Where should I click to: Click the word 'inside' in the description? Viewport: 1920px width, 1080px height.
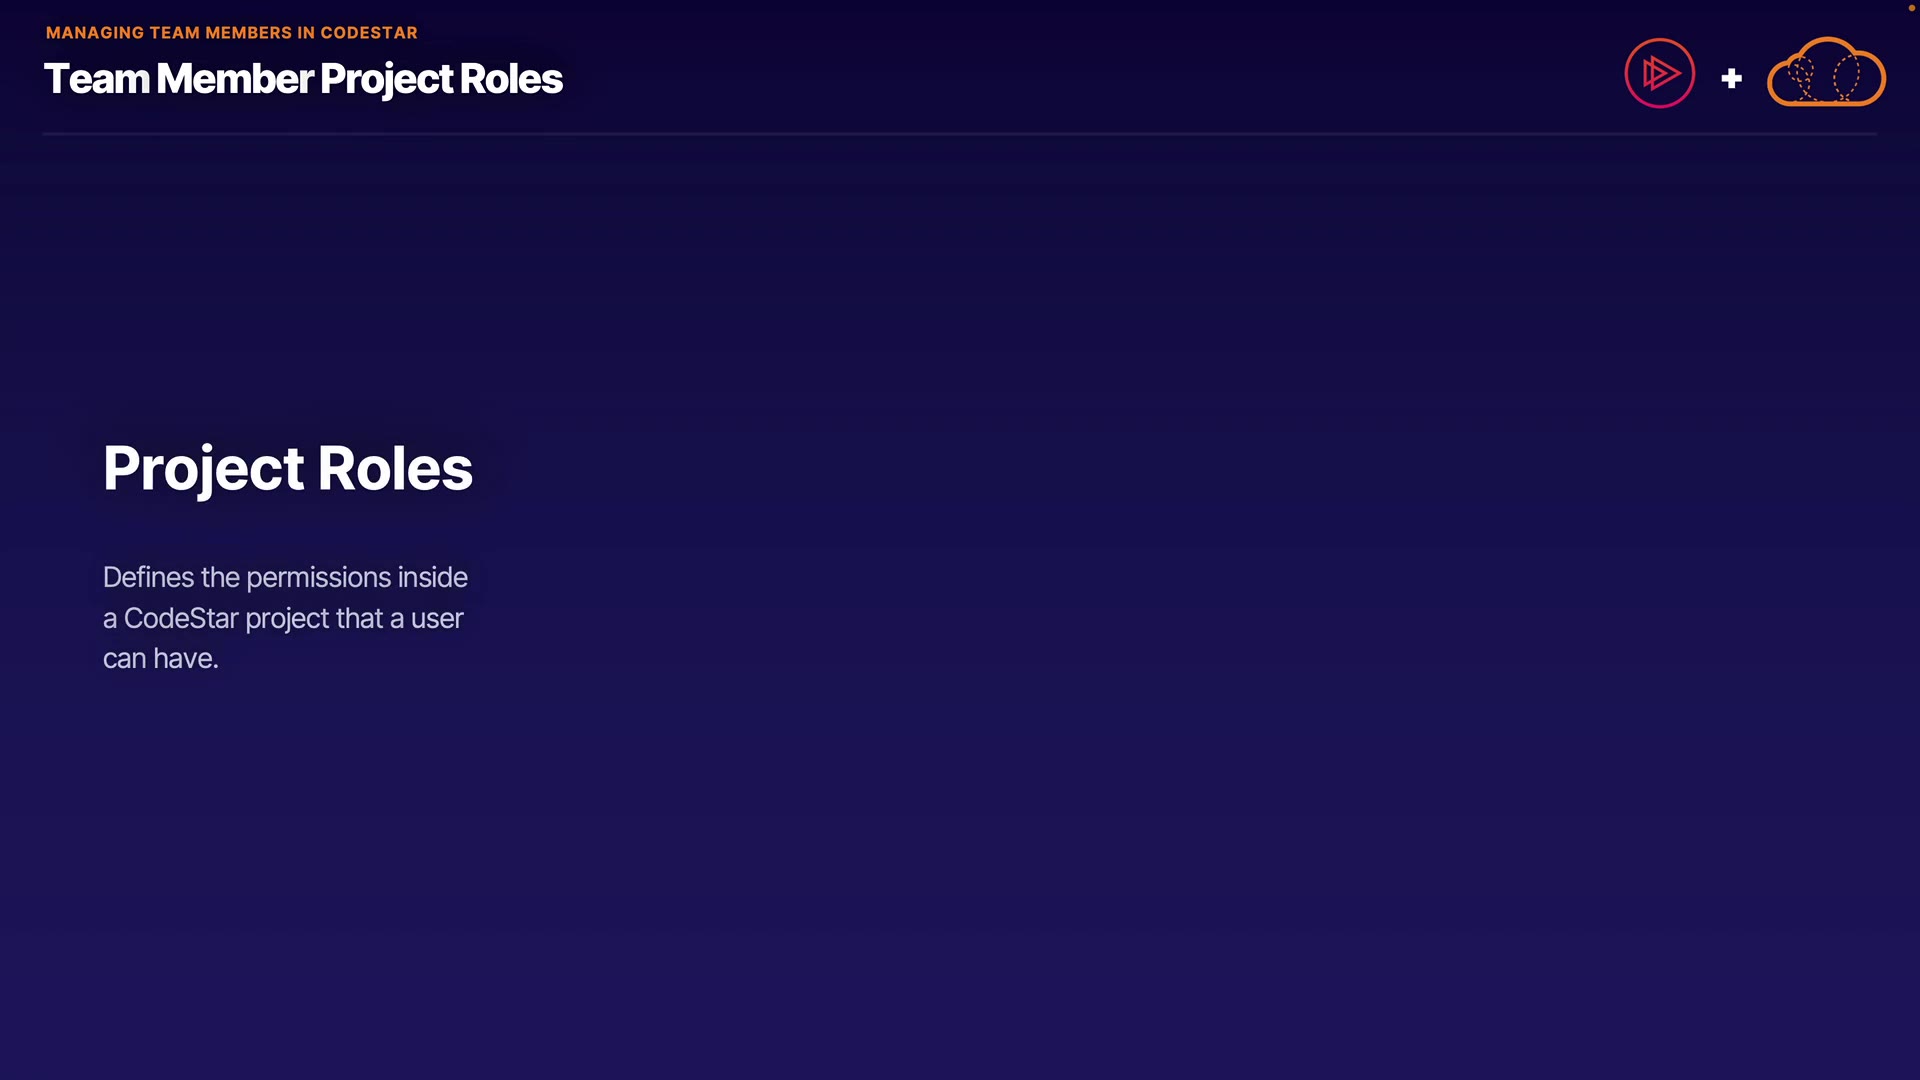tap(432, 578)
